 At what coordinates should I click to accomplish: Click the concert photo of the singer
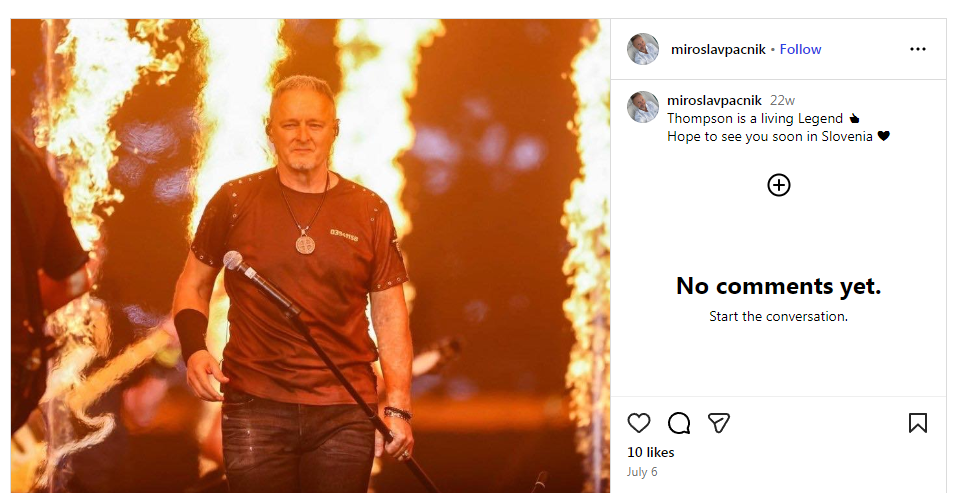[311, 256]
